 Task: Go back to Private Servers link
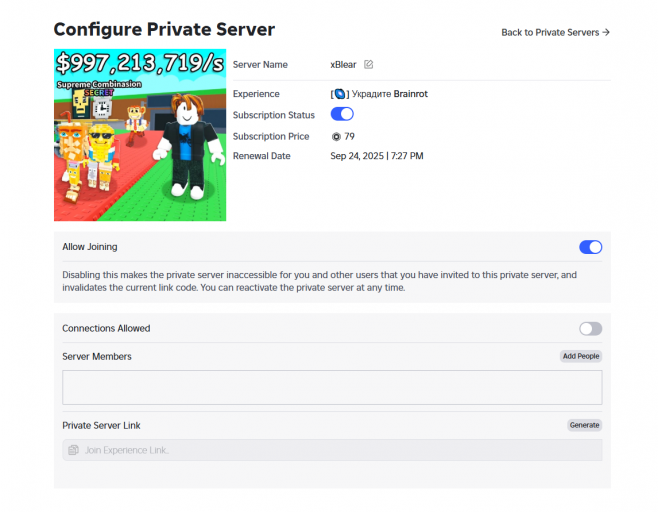click(555, 32)
